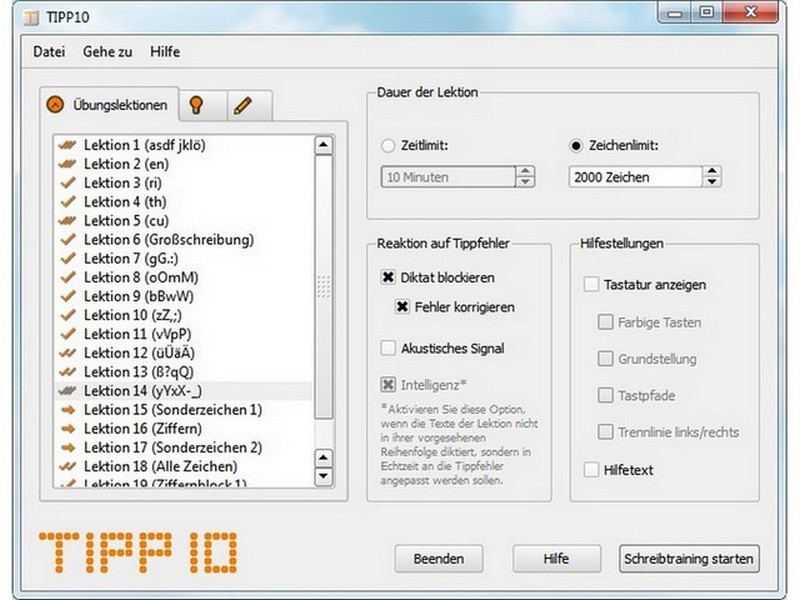Select Lektion 18 (Alle Zeichen)
This screenshot has height=600, width=800.
(x=184, y=466)
